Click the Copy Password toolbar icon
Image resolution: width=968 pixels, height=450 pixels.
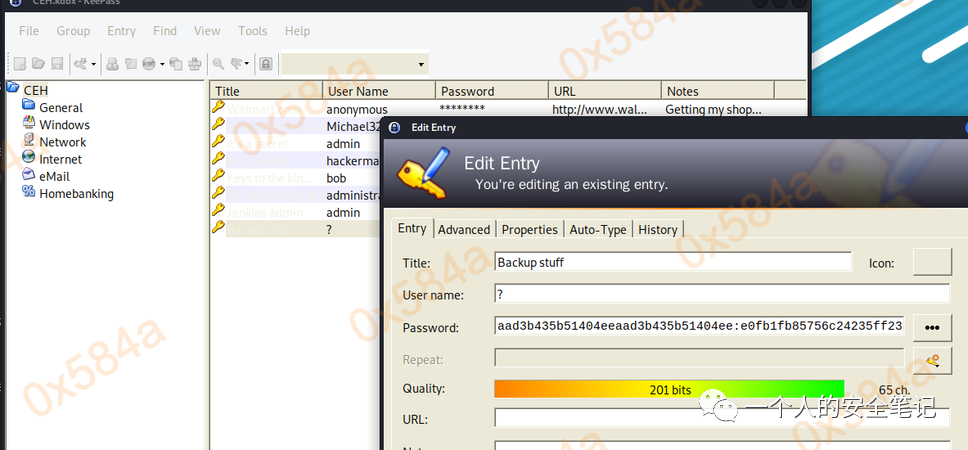click(130, 64)
